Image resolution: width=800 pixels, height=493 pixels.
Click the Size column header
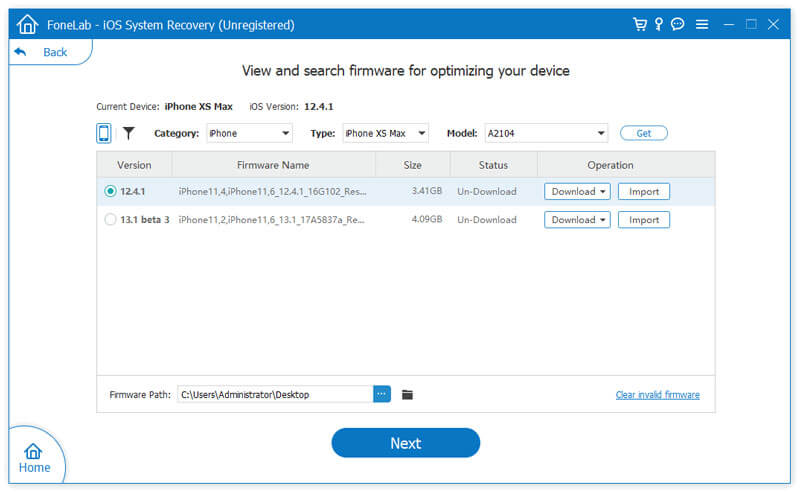(412, 165)
